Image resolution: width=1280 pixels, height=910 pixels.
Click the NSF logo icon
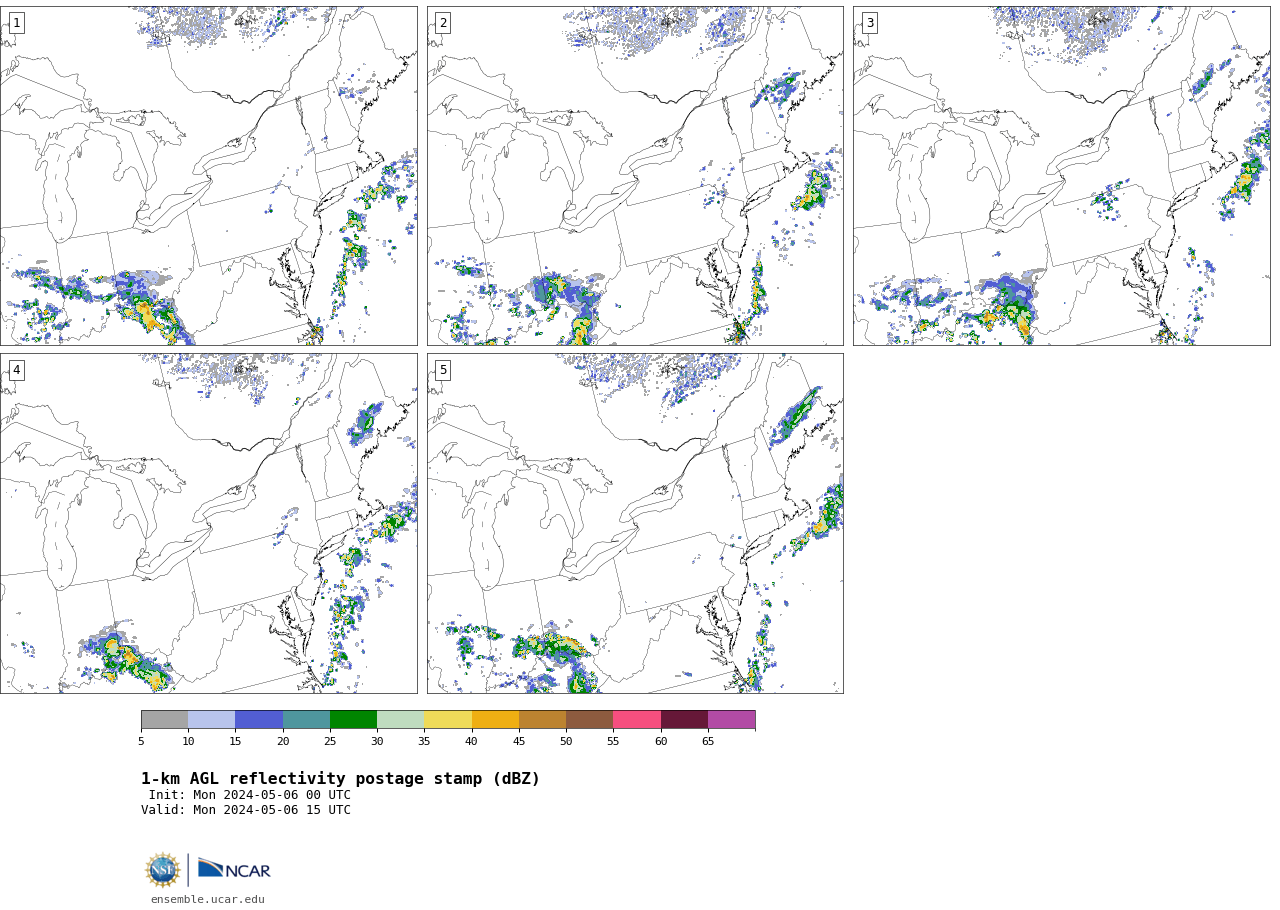point(163,870)
